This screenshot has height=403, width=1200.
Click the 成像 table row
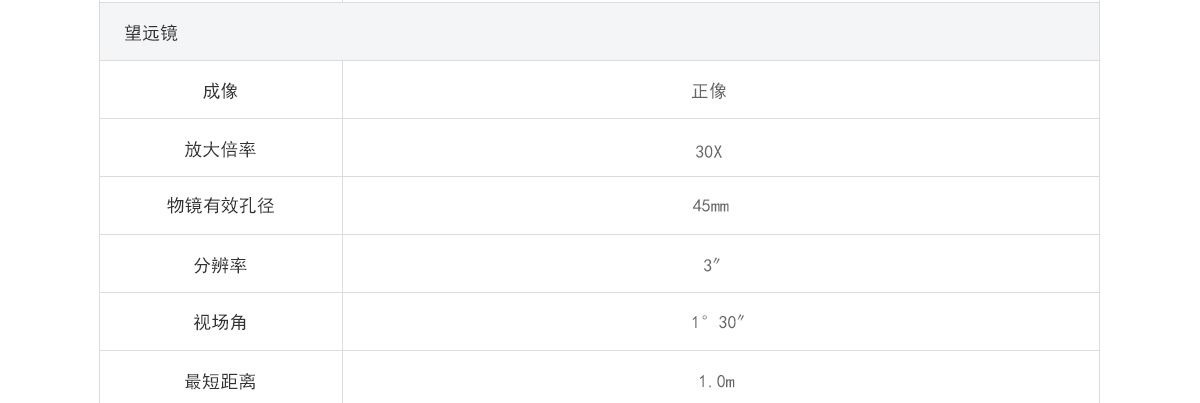coord(599,90)
